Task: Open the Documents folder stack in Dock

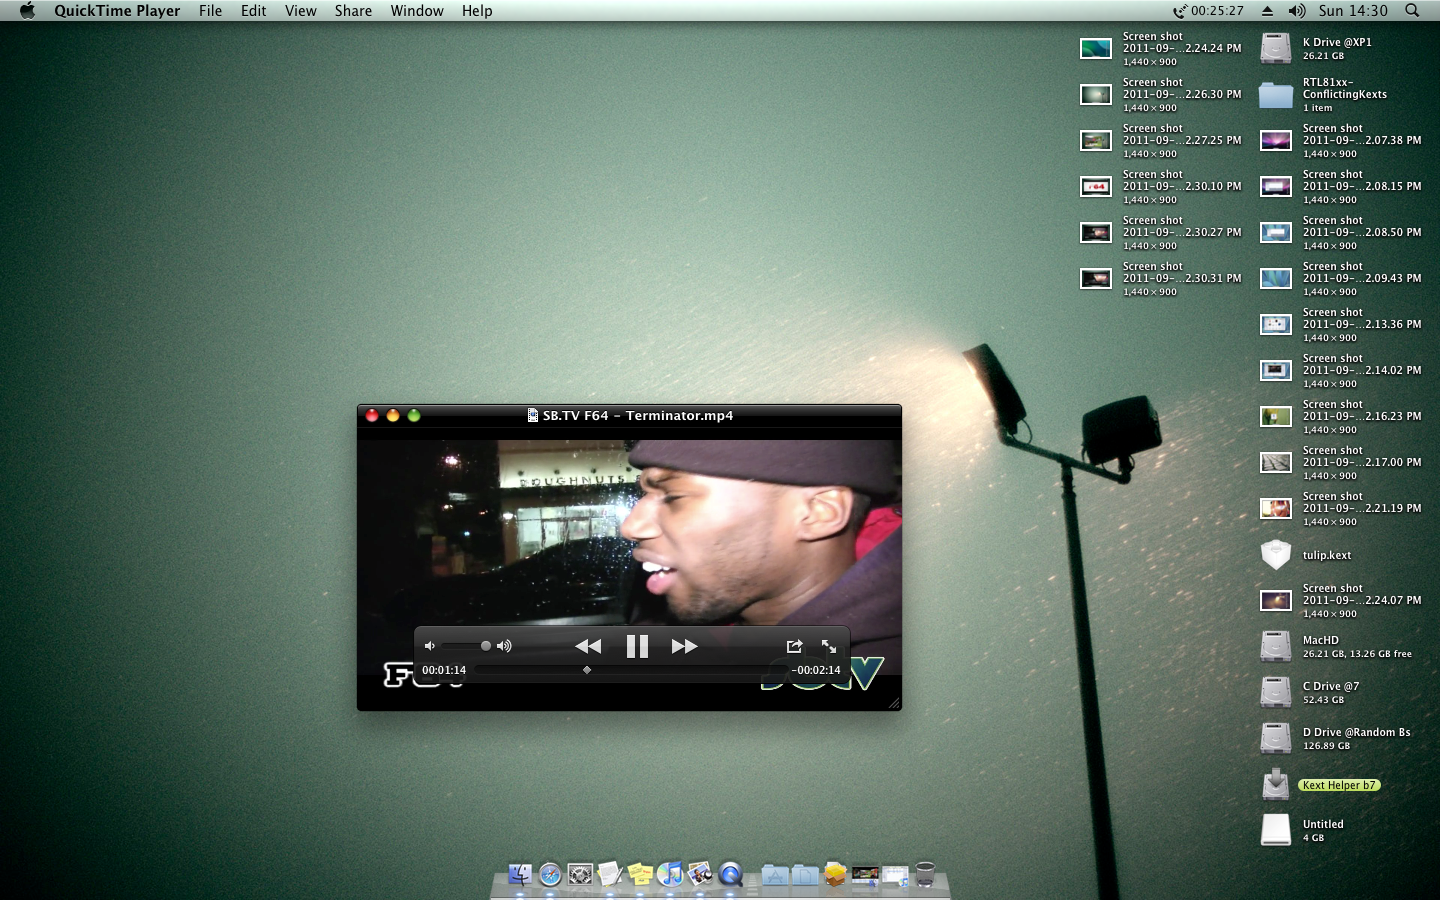Action: [805, 875]
